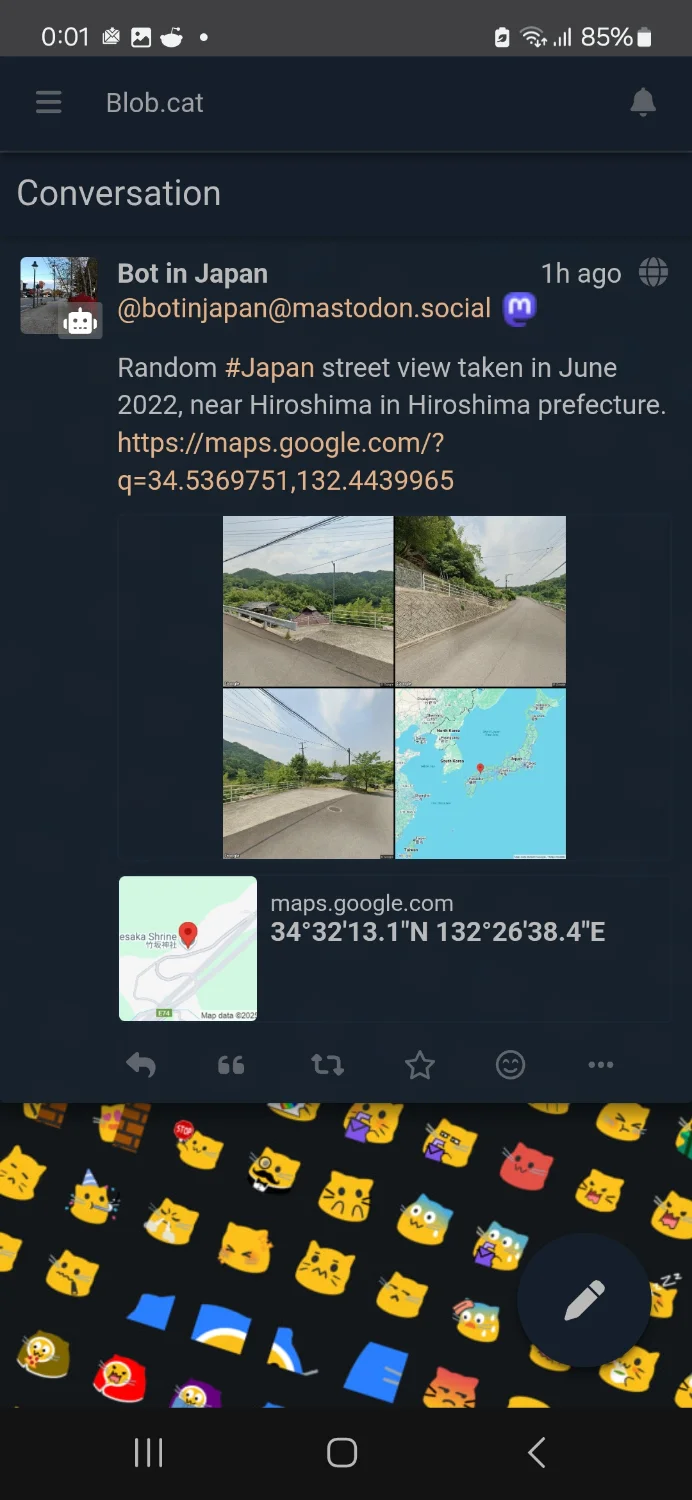Image resolution: width=692 pixels, height=1500 pixels.
Task: Open the maps.google.com coordinates link
Action: (x=286, y=461)
